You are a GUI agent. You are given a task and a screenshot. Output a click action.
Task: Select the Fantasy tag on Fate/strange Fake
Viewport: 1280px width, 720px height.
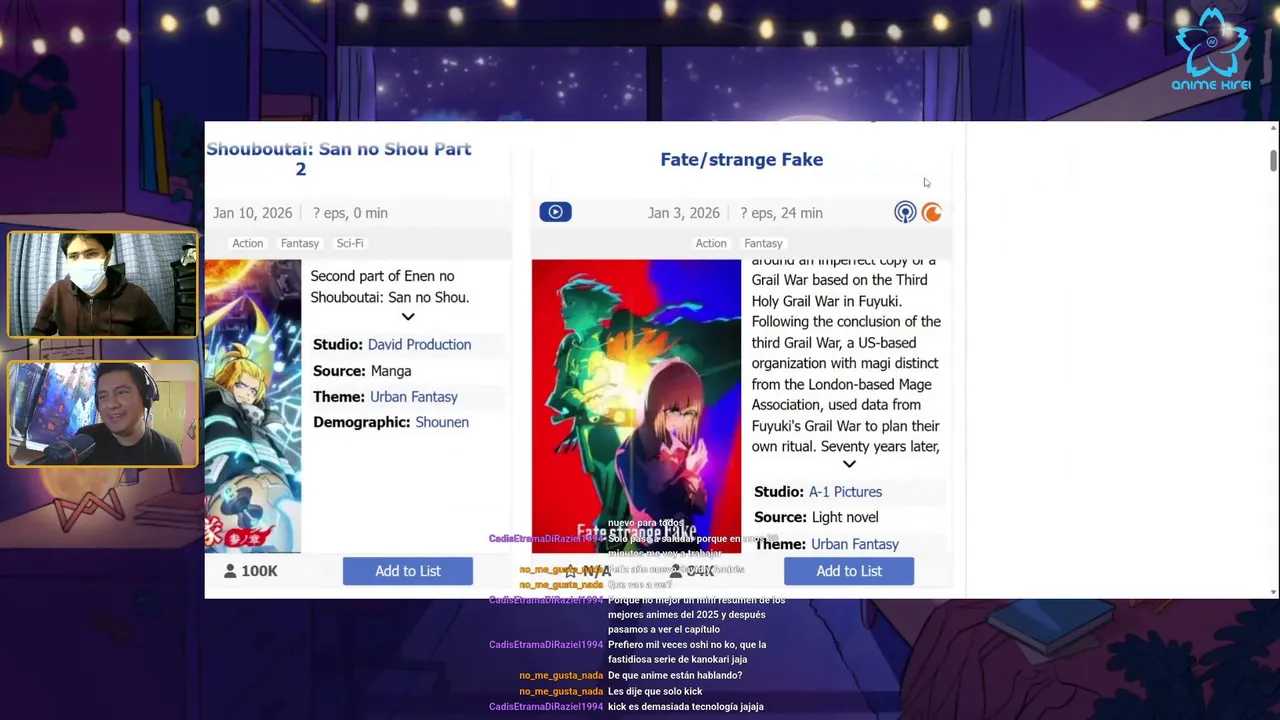coord(763,243)
